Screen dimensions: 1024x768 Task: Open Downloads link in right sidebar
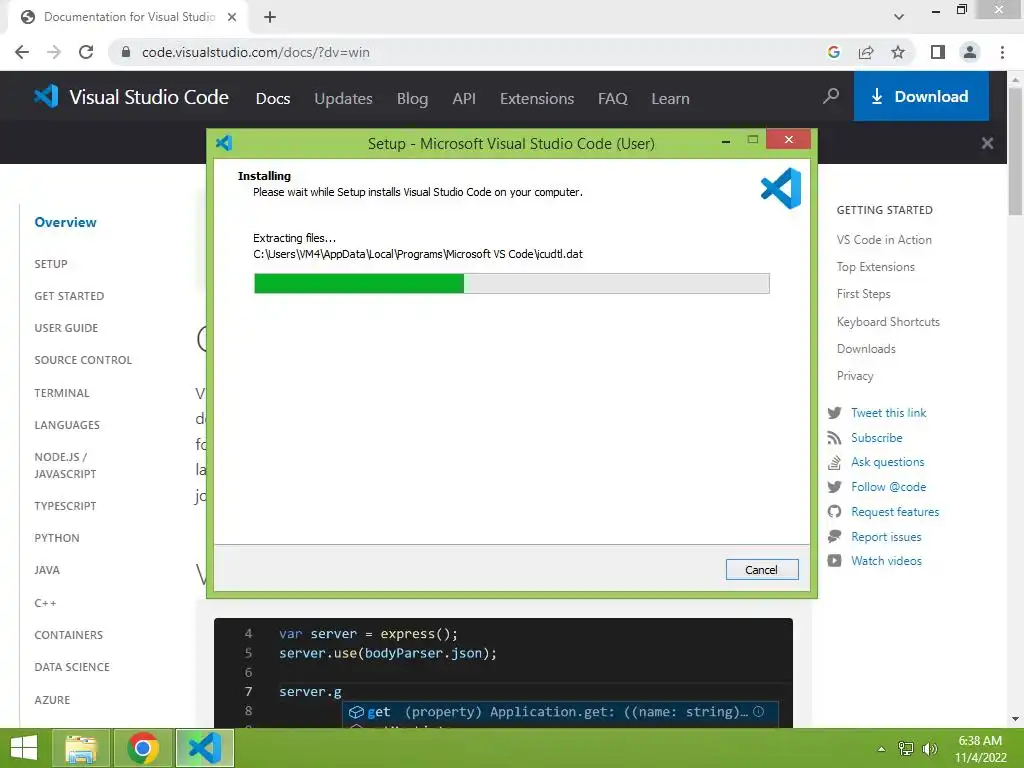tap(866, 349)
